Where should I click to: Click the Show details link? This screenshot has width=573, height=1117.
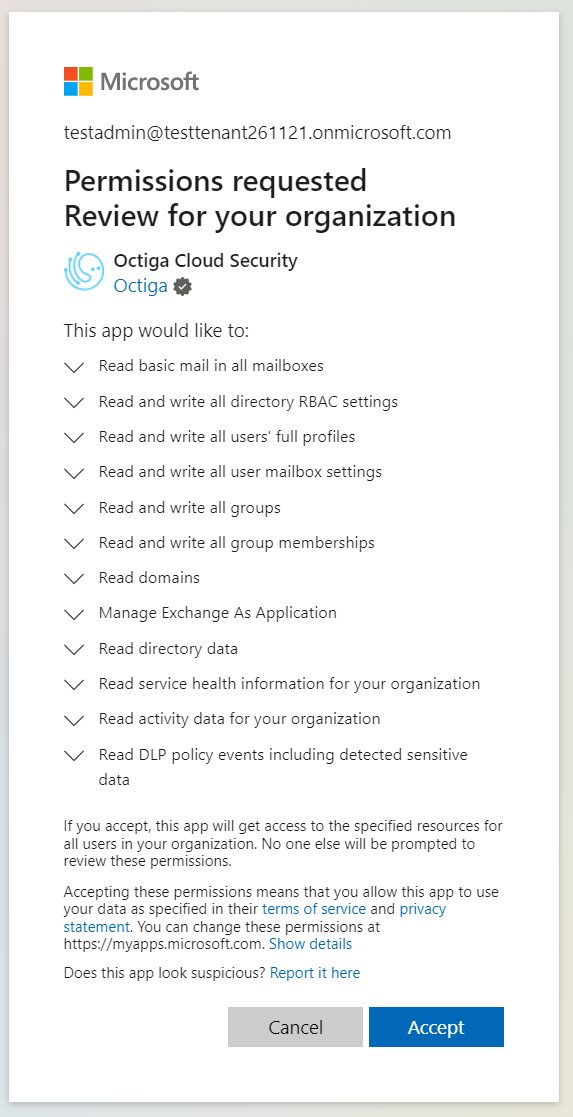coord(310,945)
